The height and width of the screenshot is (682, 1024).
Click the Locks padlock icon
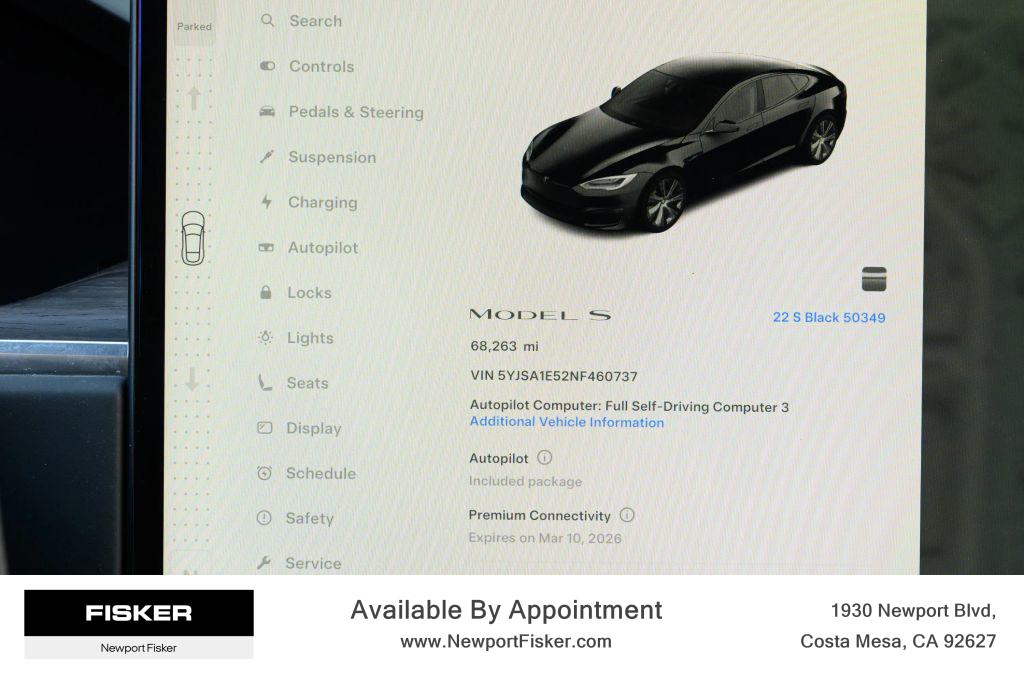266,292
